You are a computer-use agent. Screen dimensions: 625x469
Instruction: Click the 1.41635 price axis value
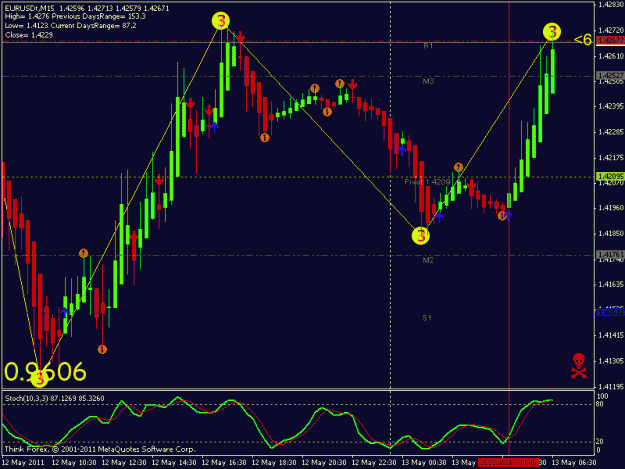click(611, 285)
